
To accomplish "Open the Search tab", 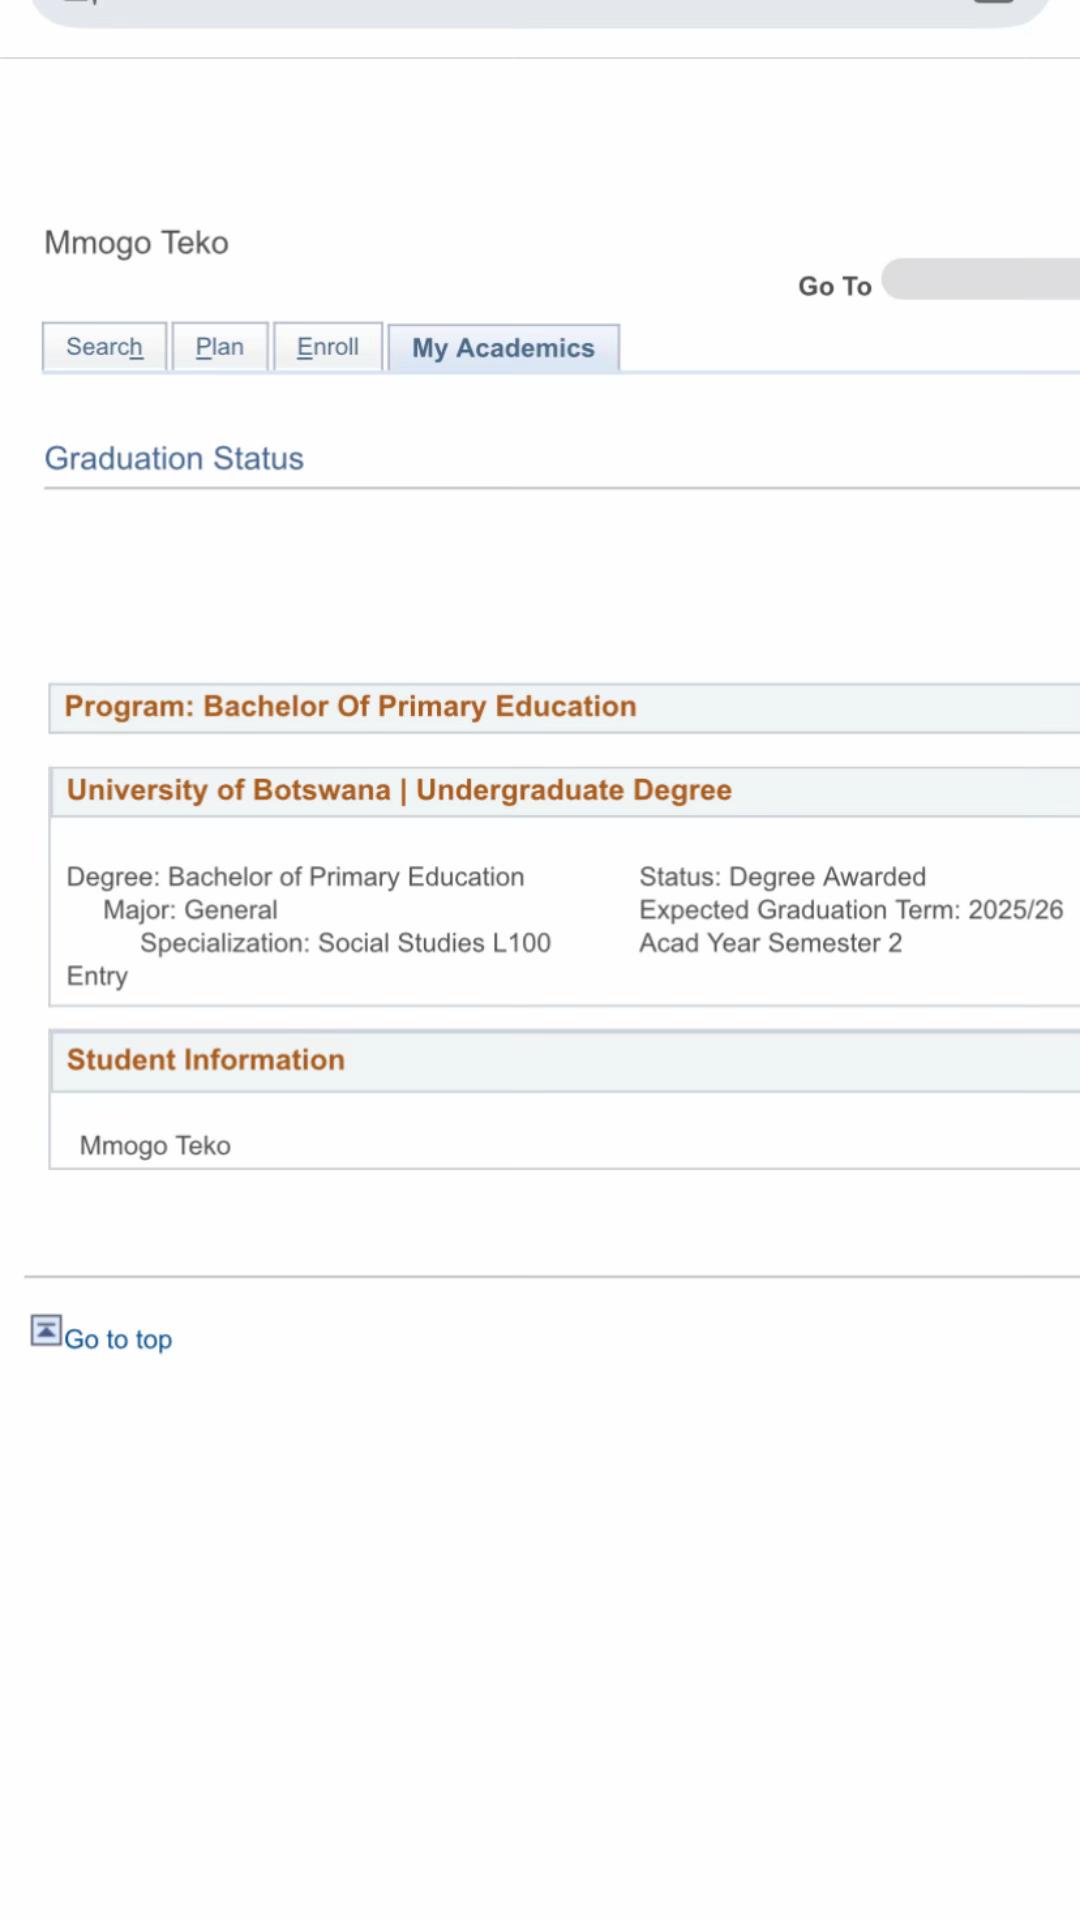I will 104,347.
